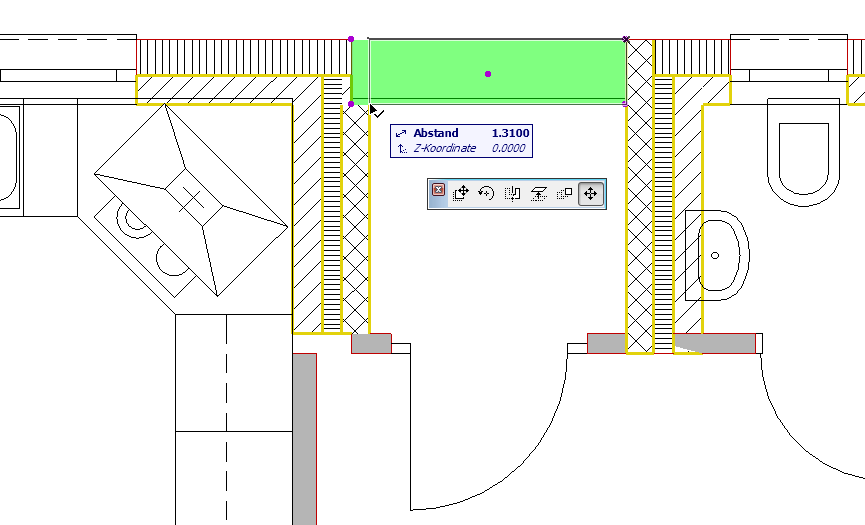The height and width of the screenshot is (525, 865).
Task: Click the elevation icon next to Z-Koordinate
Action: pos(402,148)
